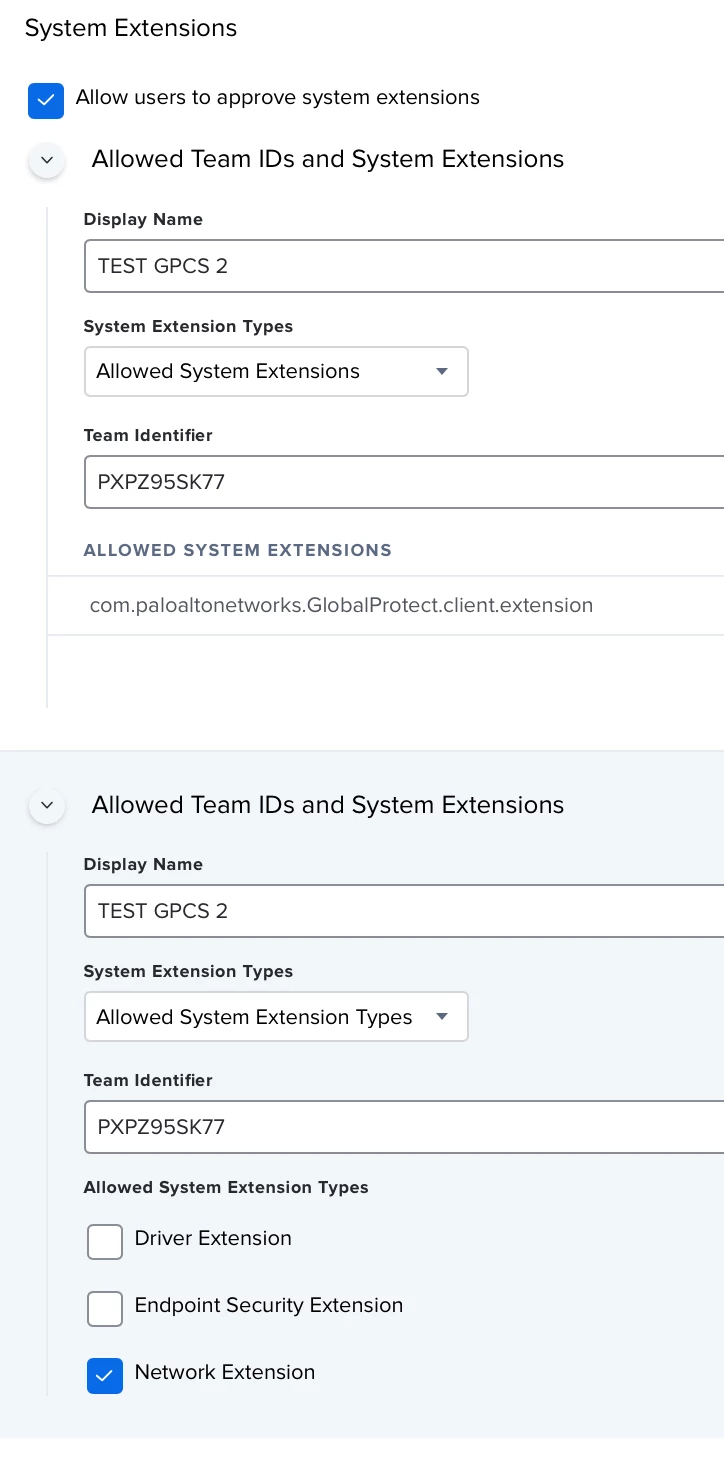Click the ALLOWED SYSTEM EXTENSIONS column header
Screen dimensions: 724x1460
pyautogui.click(x=238, y=550)
